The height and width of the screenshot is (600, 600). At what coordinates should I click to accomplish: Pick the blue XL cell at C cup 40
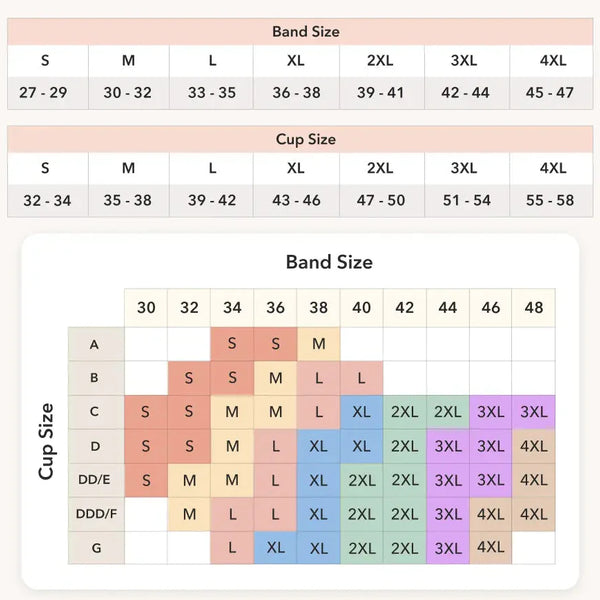coord(361,412)
